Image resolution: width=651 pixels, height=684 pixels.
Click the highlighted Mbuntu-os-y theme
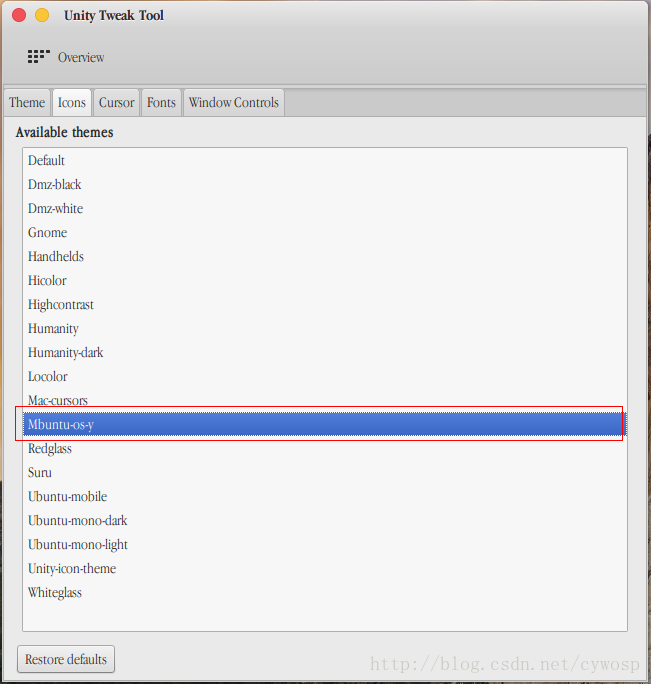pos(325,424)
